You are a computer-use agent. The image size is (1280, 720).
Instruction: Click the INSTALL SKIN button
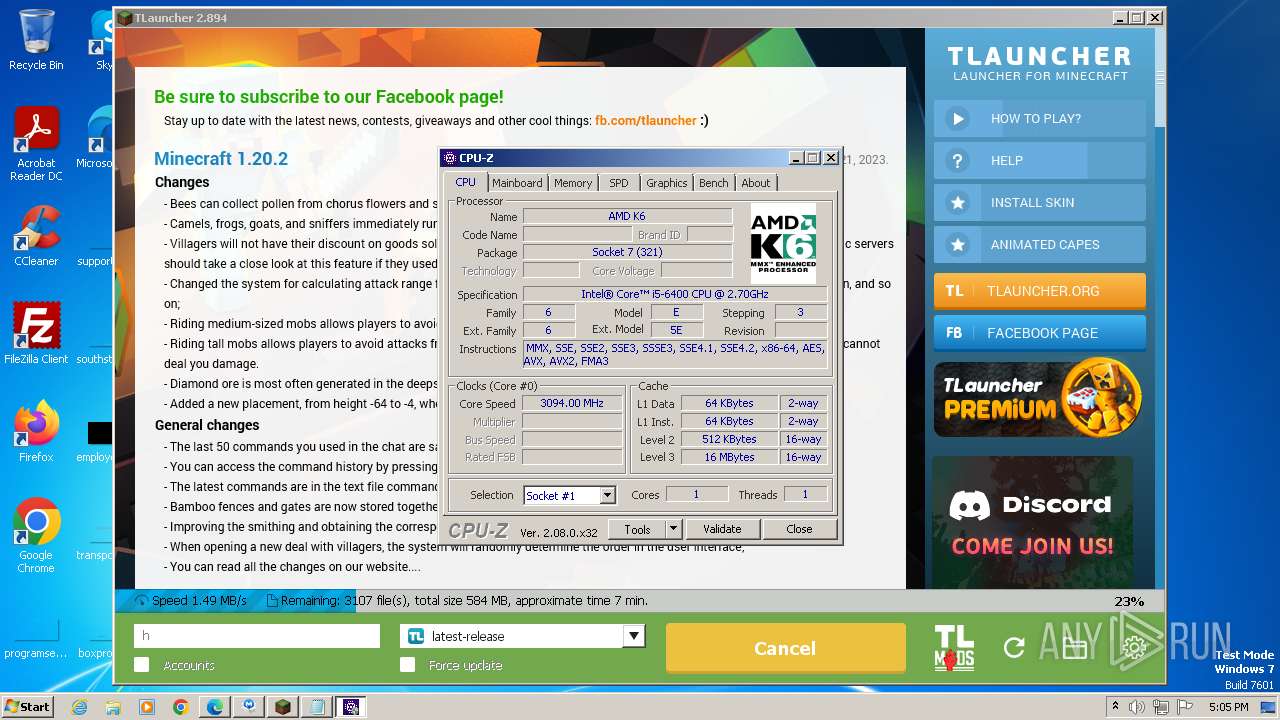point(1040,202)
